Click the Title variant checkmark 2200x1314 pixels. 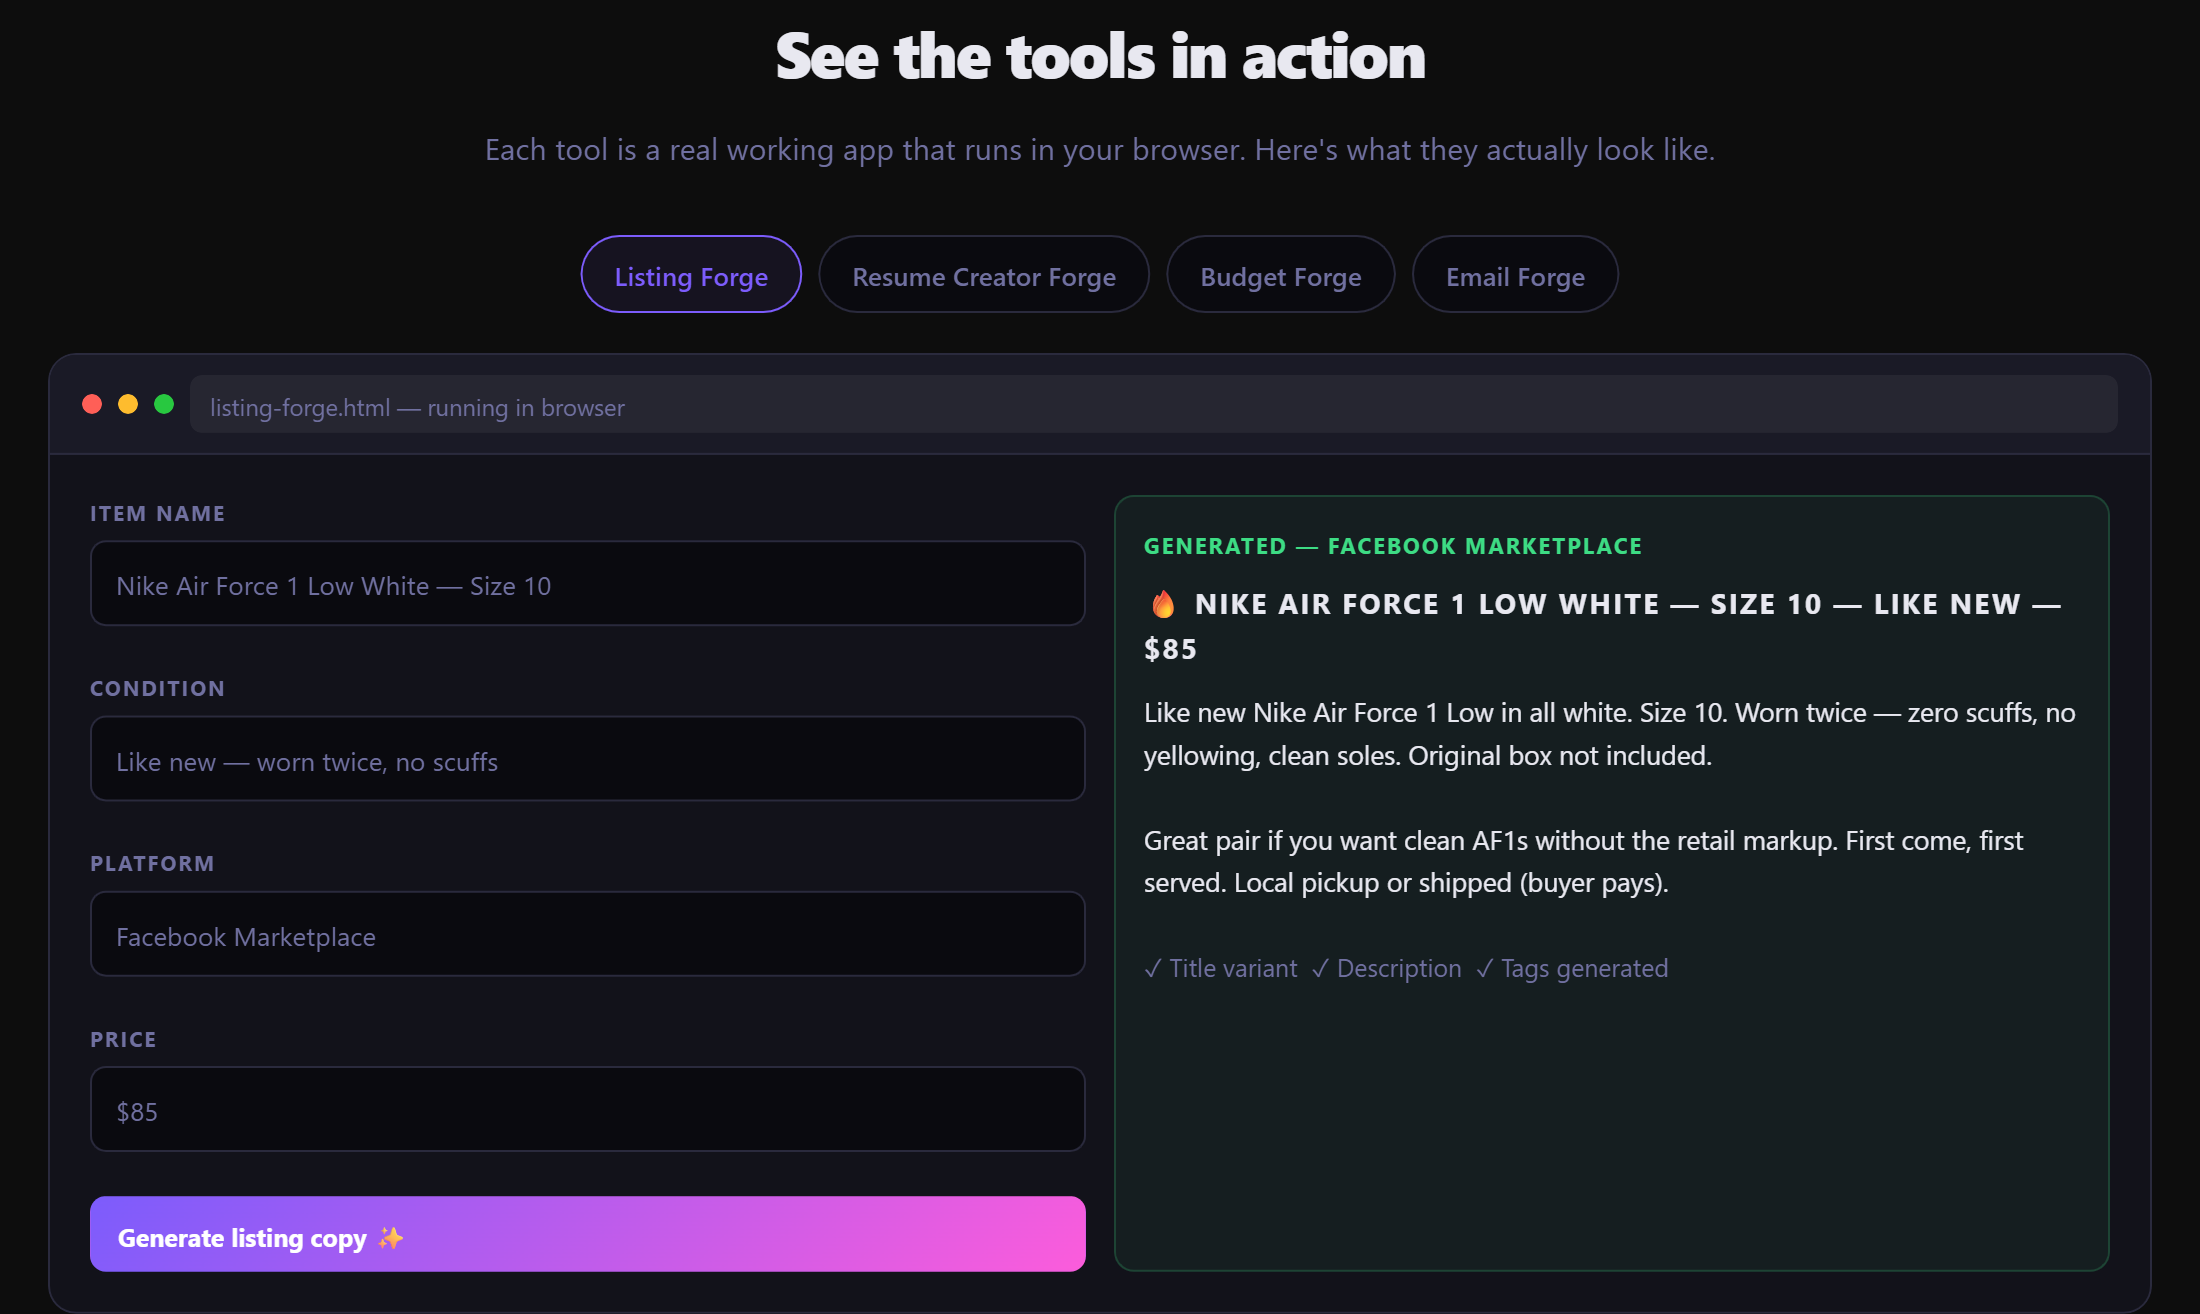1153,968
